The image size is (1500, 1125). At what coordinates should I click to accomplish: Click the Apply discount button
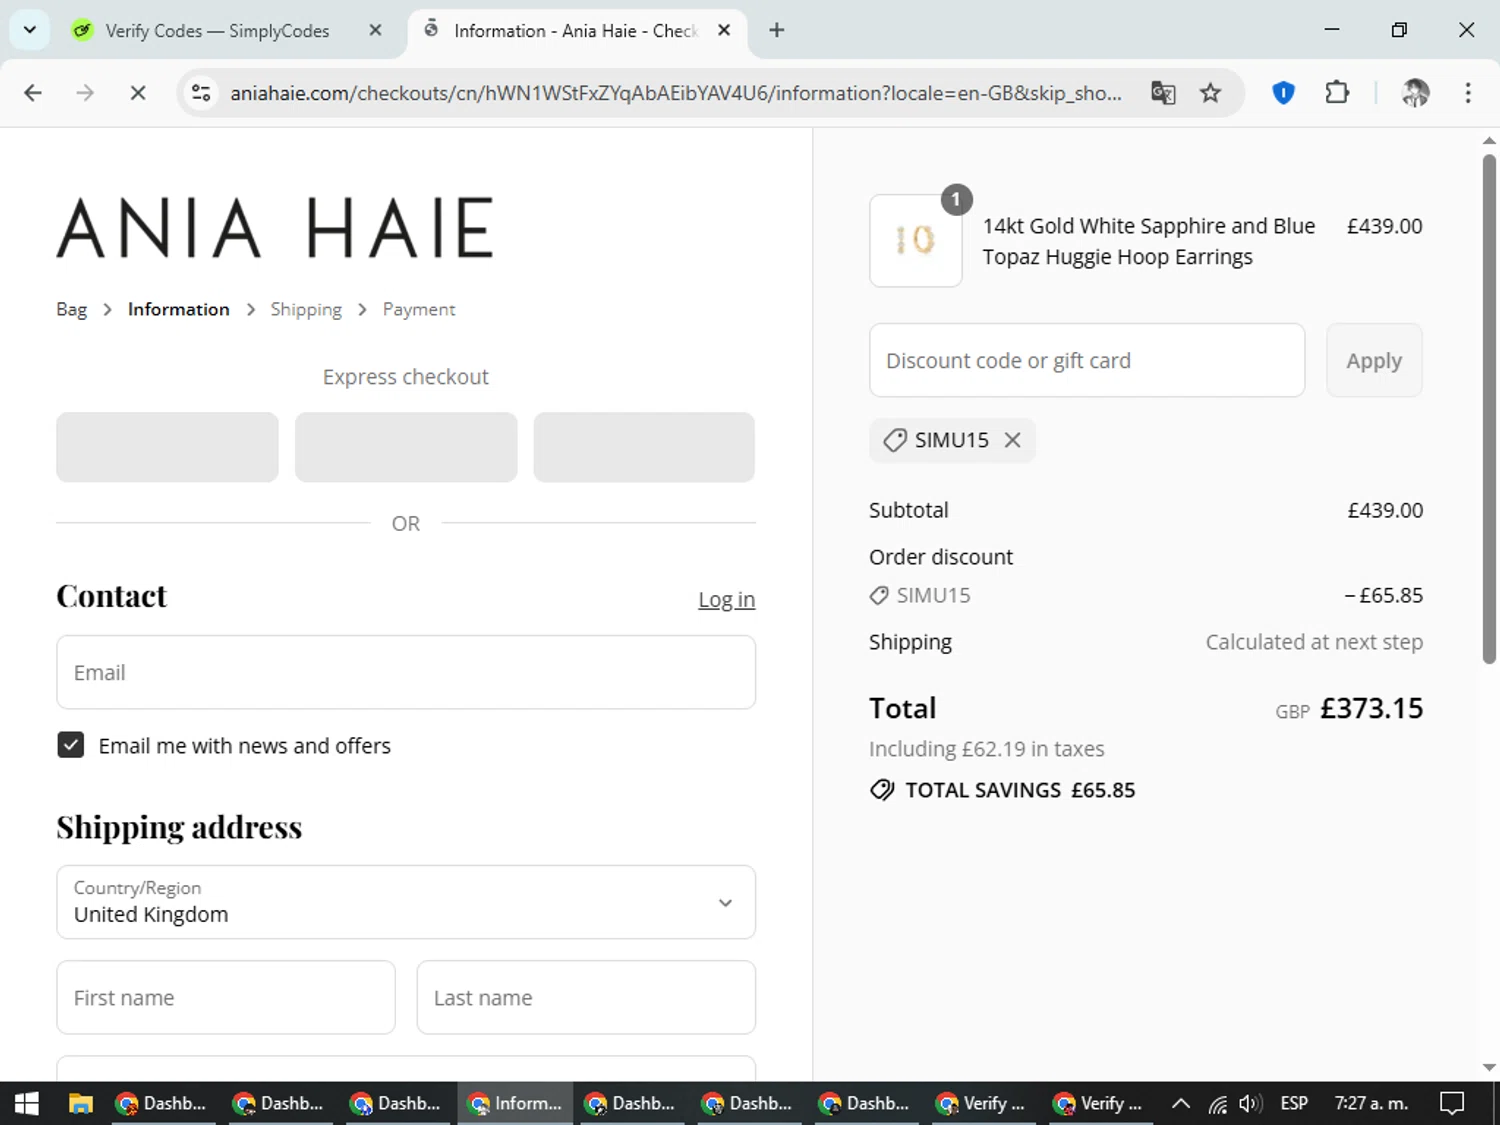coord(1374,360)
